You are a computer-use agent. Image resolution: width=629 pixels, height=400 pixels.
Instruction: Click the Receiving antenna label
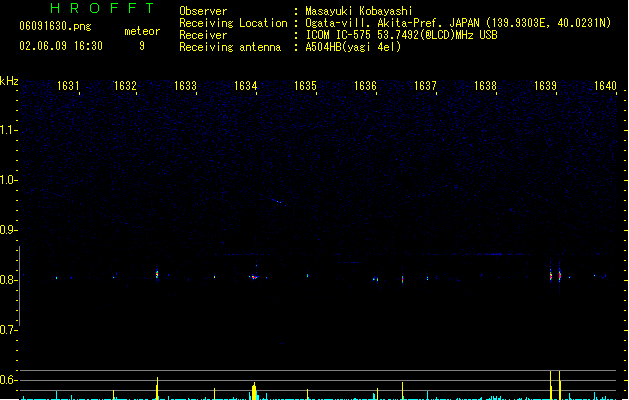pos(230,47)
